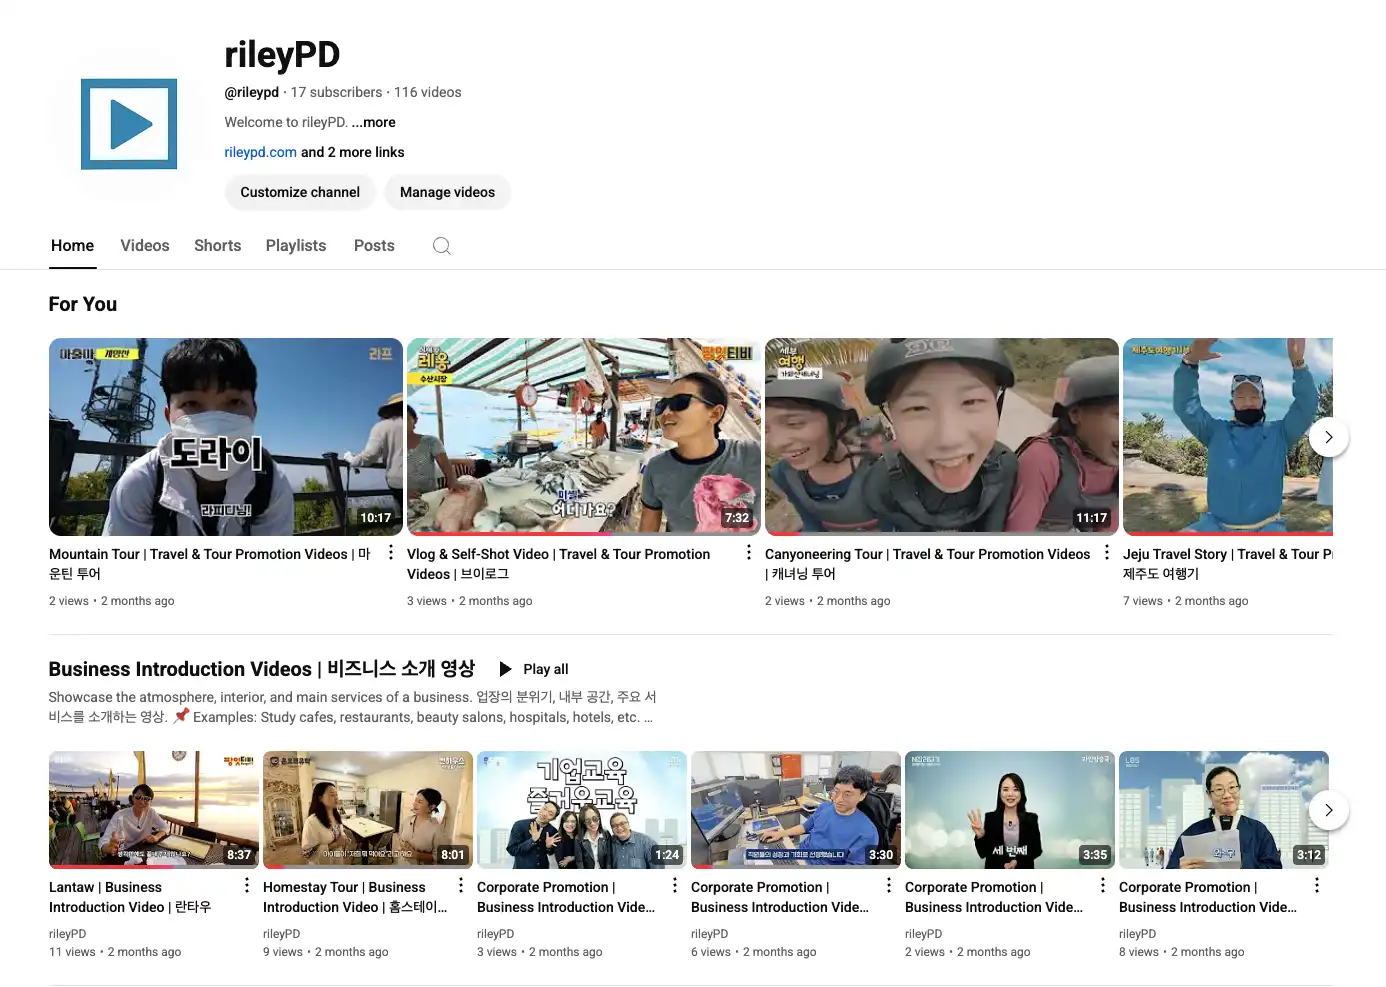The height and width of the screenshot is (987, 1386).
Task: Open the Playlists tab
Action: [x=296, y=246]
